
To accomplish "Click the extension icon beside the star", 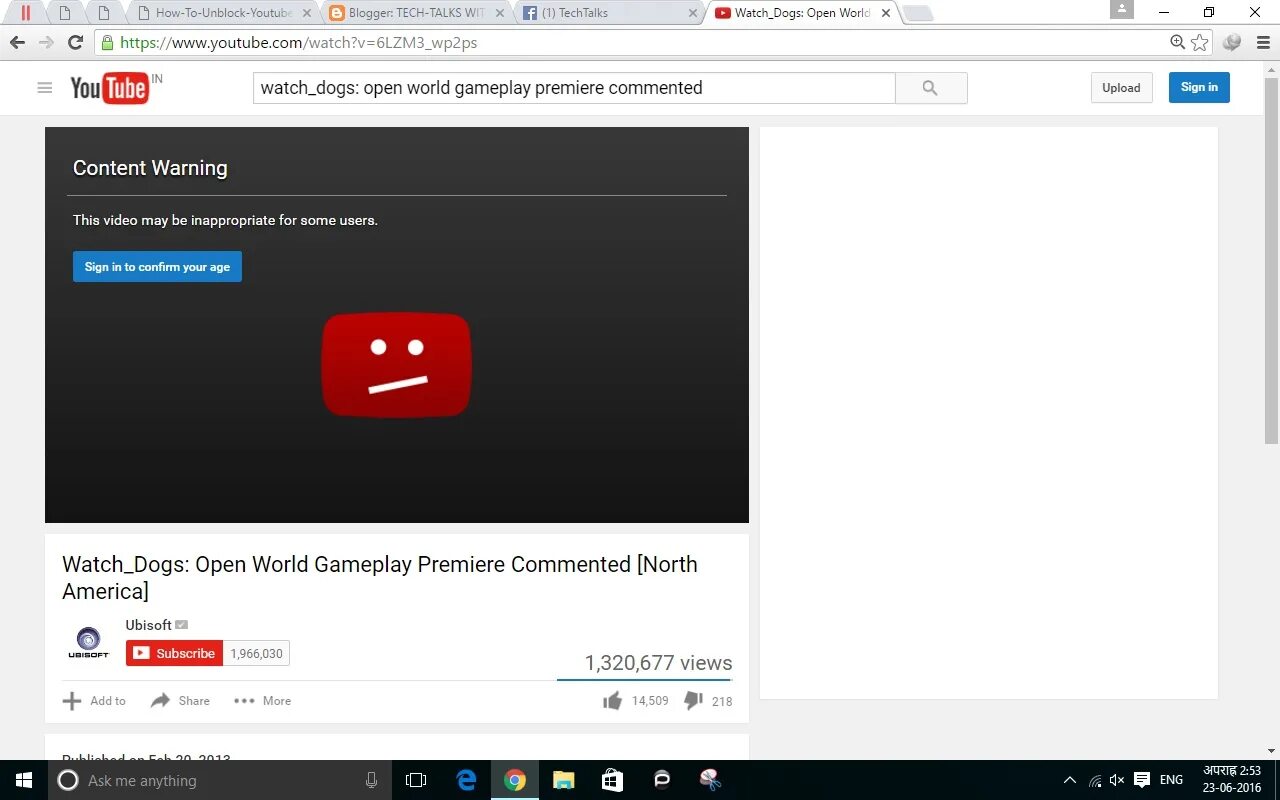I will coord(1232,43).
